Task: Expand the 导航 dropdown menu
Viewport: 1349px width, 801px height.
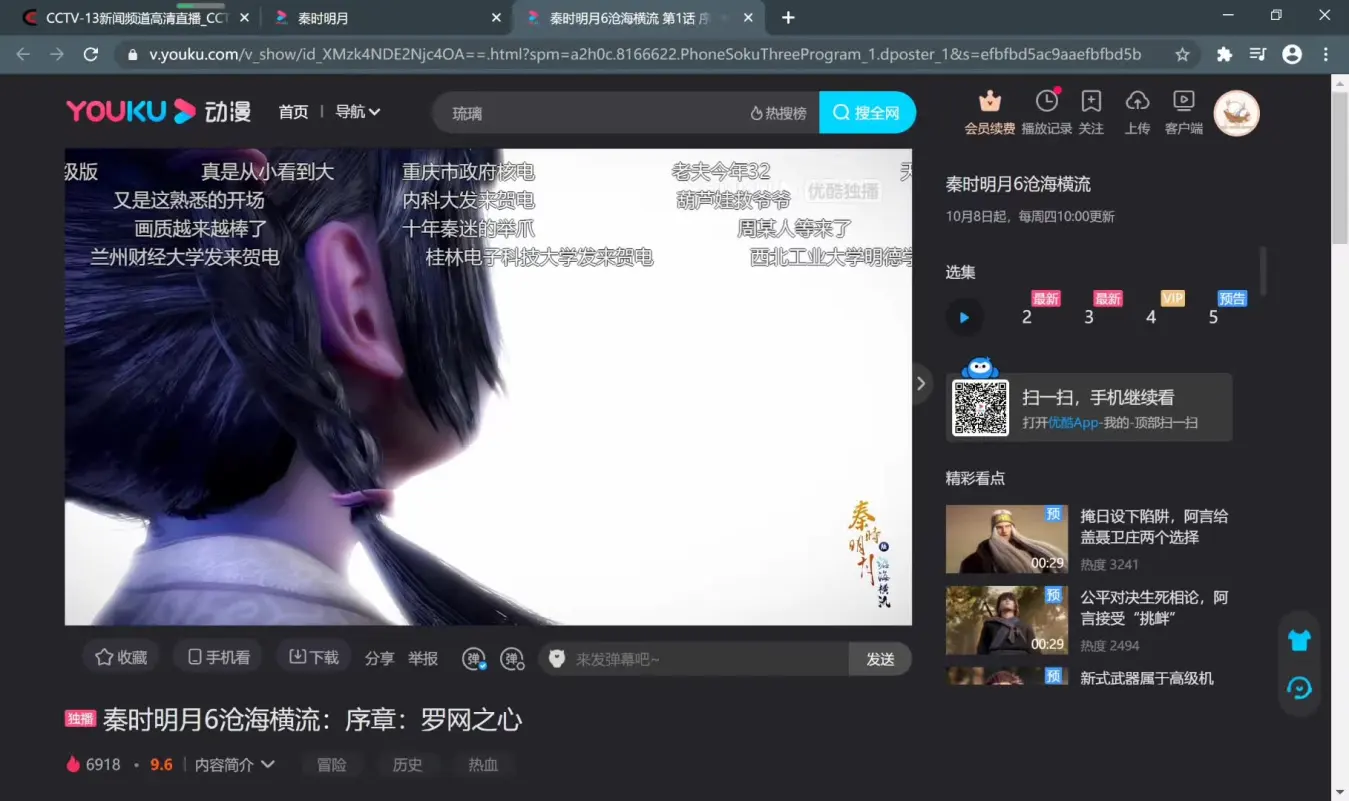Action: [x=358, y=112]
